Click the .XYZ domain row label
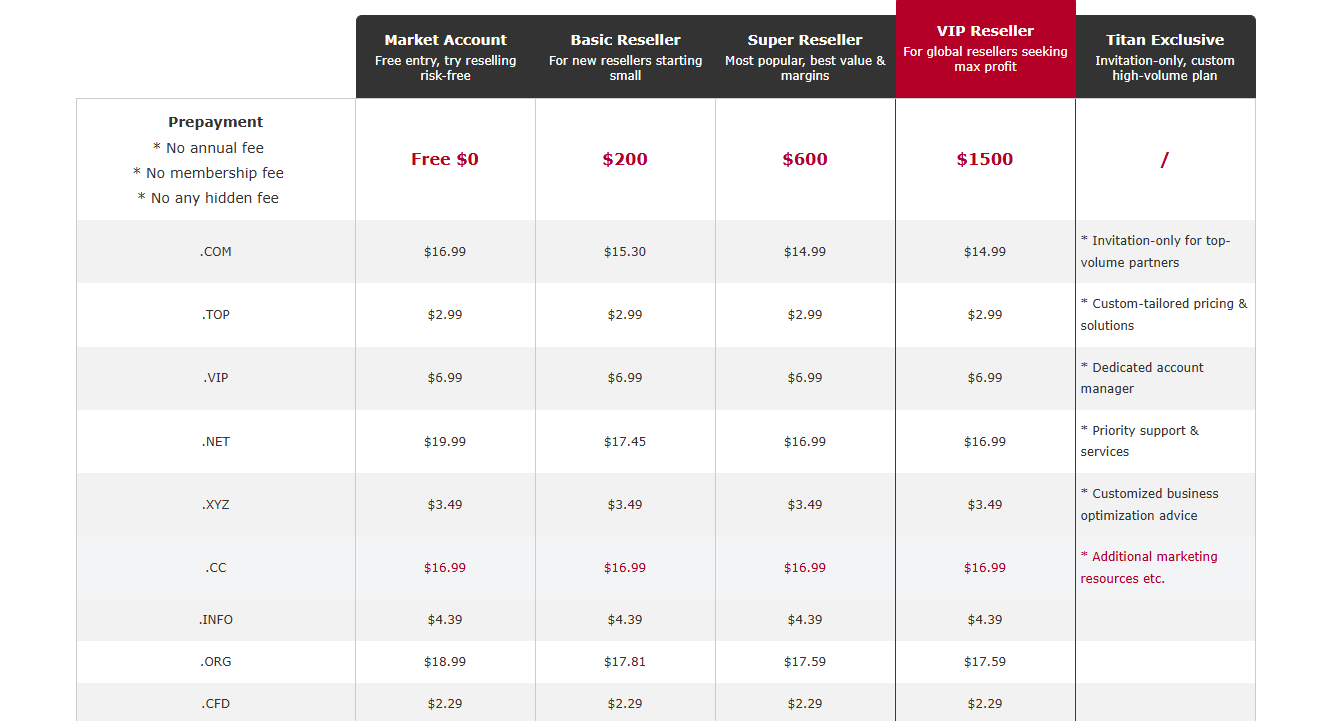Image resolution: width=1321 pixels, height=721 pixels. (215, 504)
